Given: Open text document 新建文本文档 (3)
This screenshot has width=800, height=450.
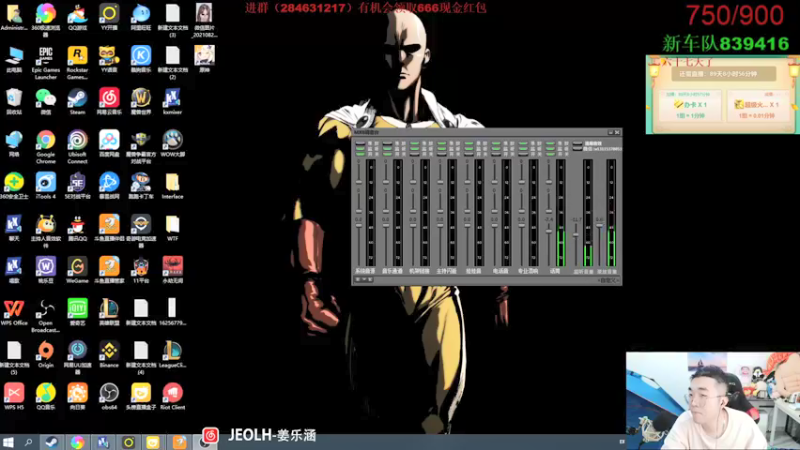Looking at the screenshot, I should click(x=172, y=20).
